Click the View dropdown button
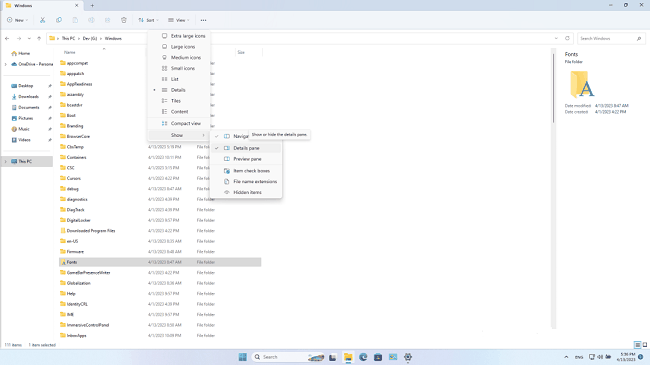The width and height of the screenshot is (650, 365). point(179,20)
